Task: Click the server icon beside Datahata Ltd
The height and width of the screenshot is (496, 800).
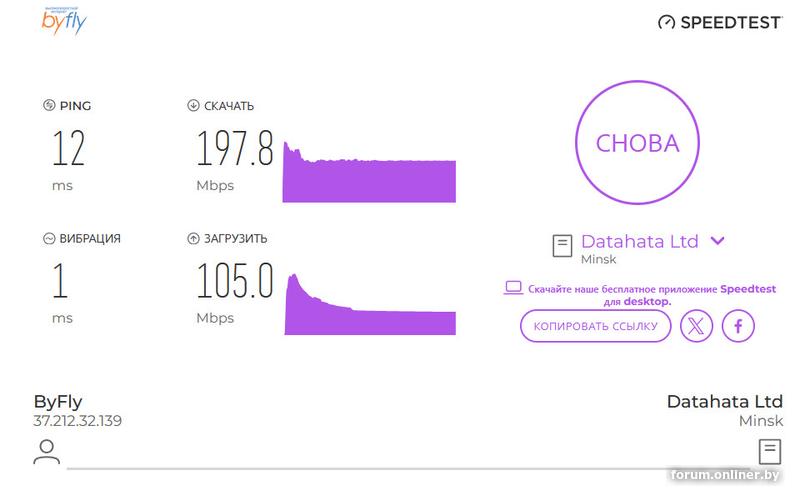Action: (563, 245)
